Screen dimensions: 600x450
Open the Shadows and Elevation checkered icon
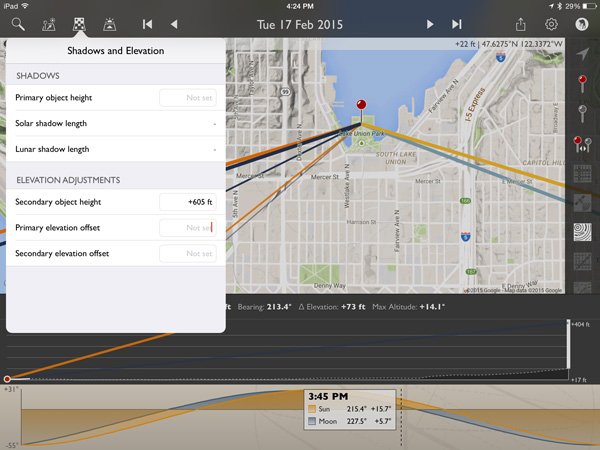click(x=78, y=23)
